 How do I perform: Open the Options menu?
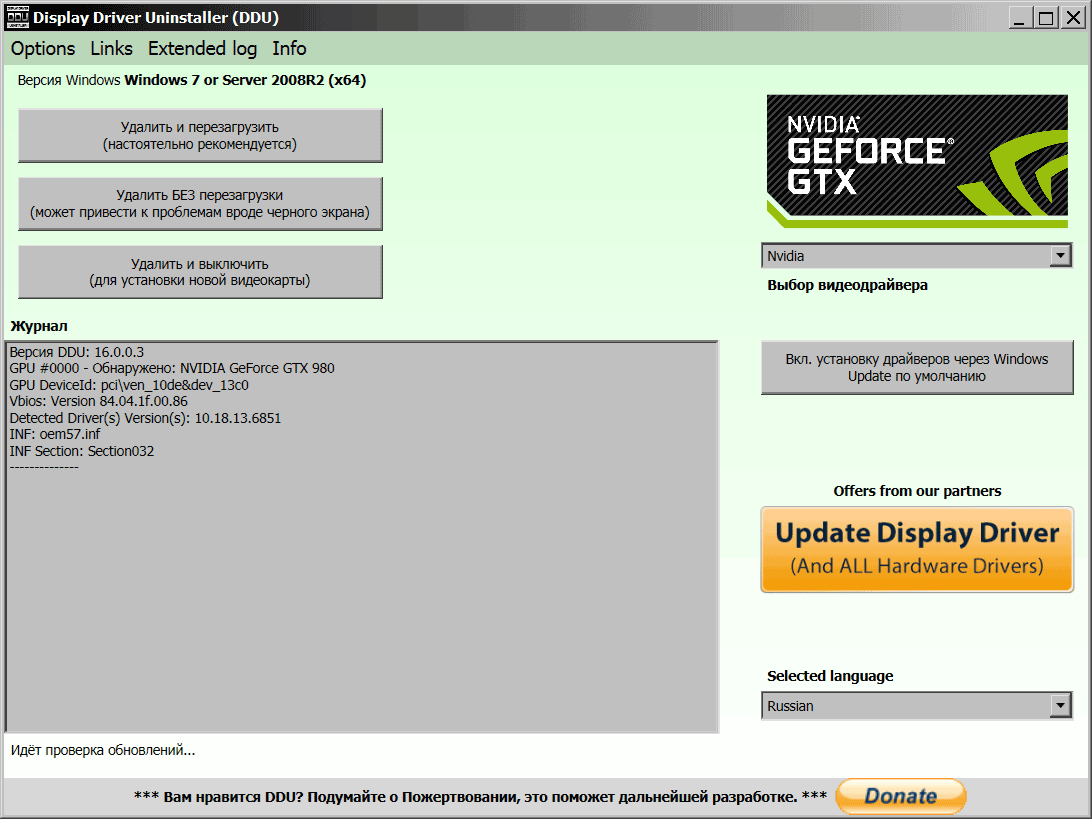43,48
